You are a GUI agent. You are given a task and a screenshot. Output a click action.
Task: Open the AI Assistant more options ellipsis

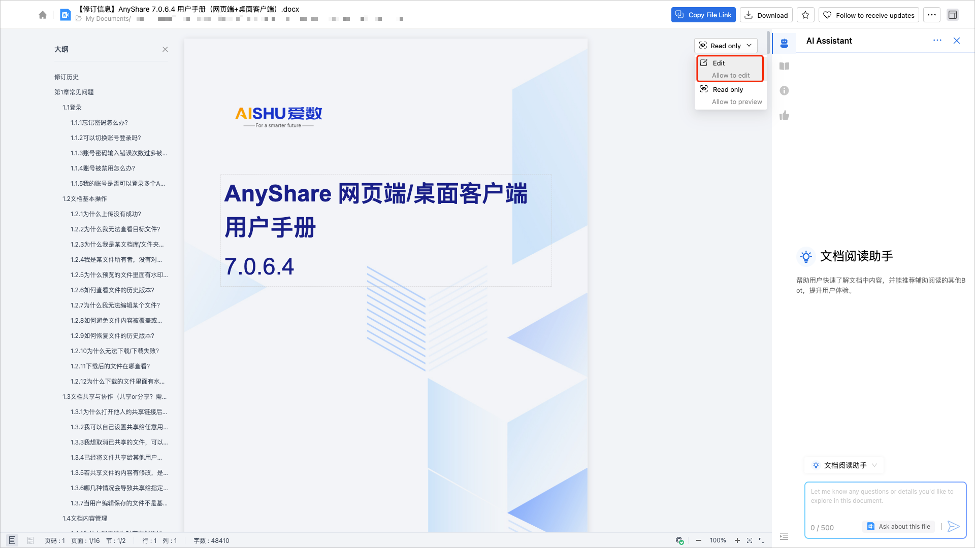937,41
